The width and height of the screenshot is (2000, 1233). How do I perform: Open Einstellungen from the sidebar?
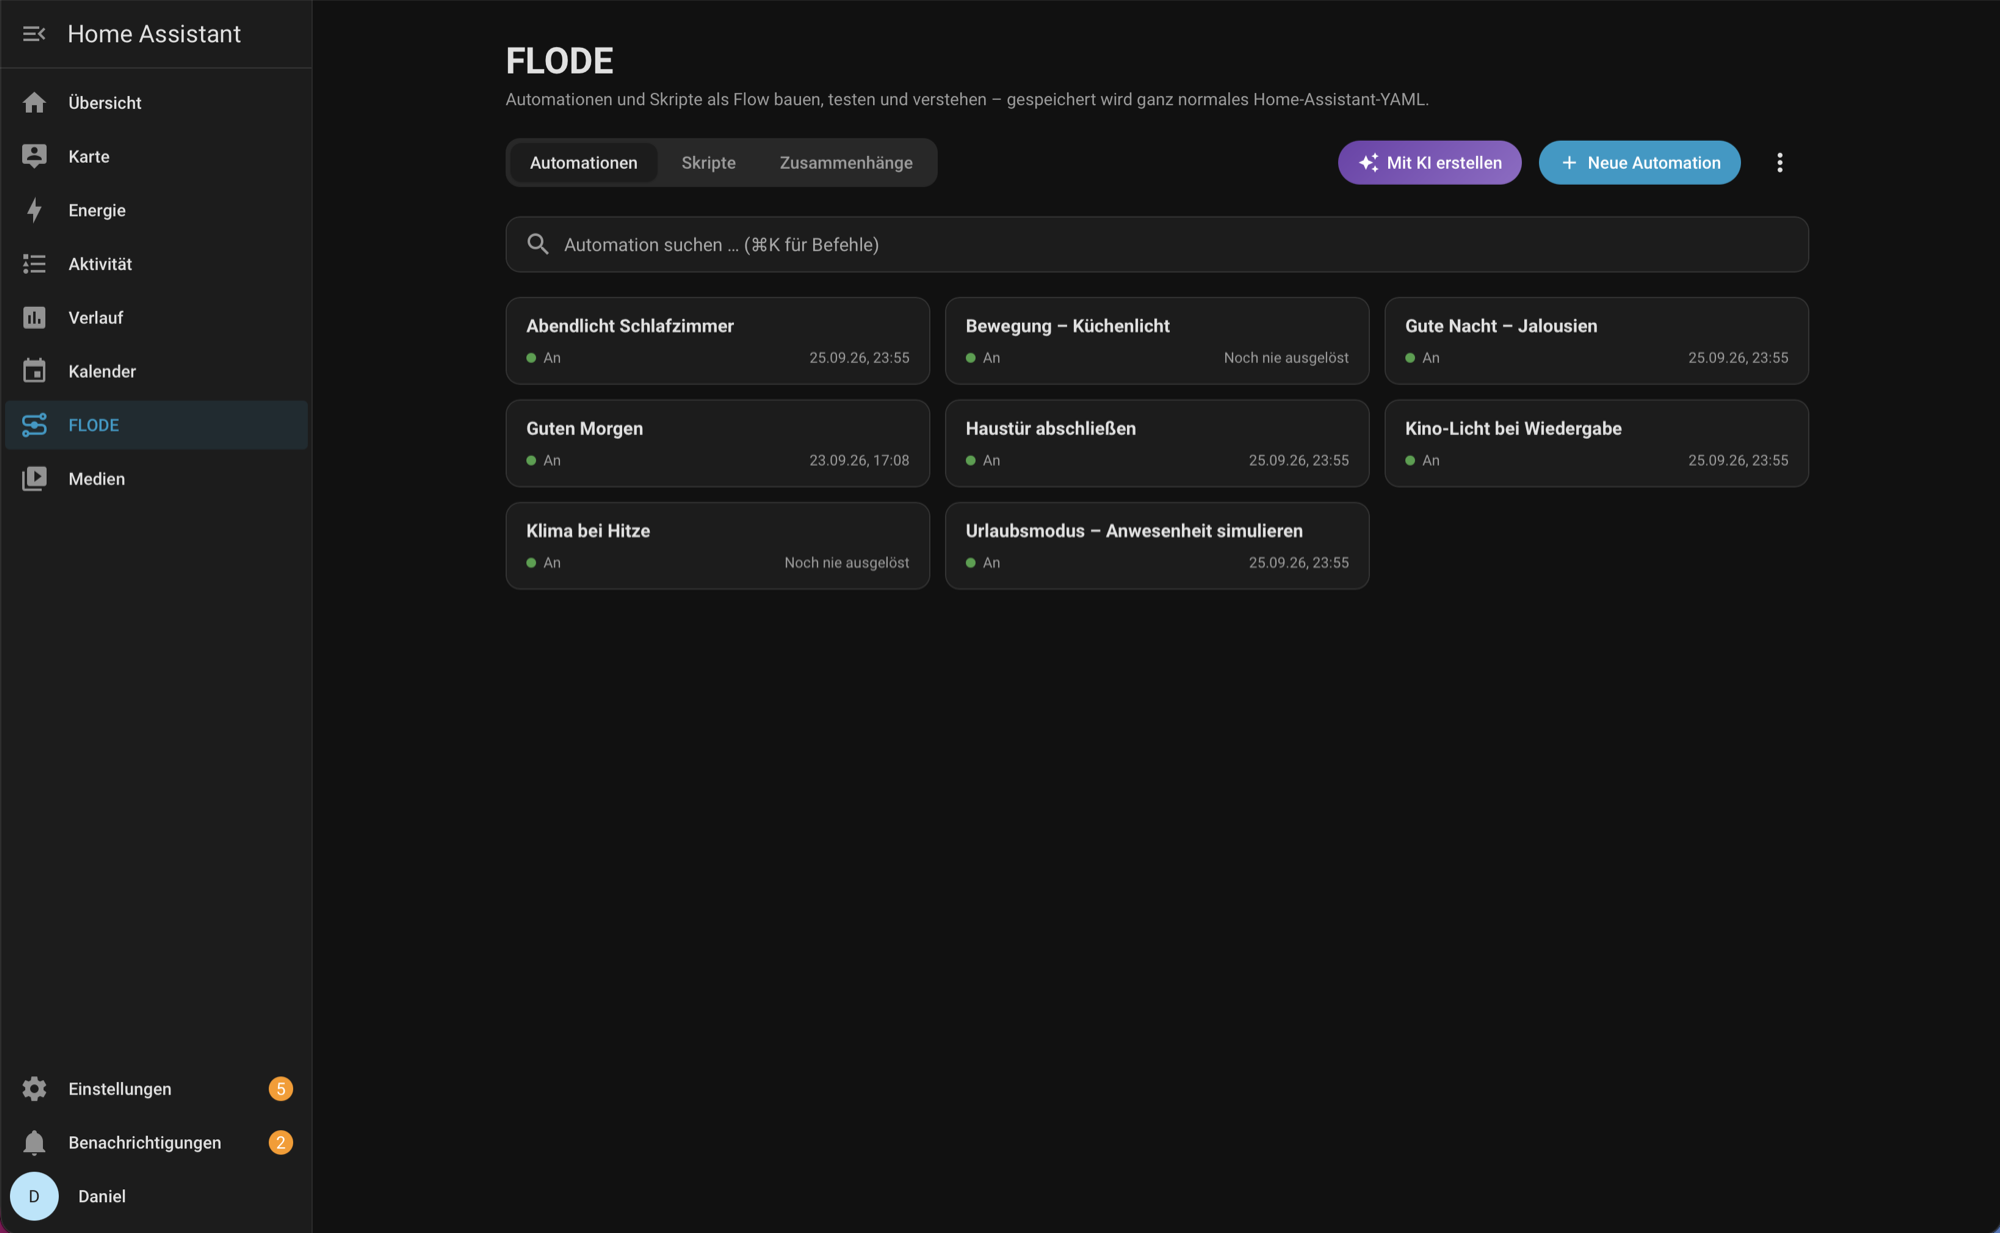(x=156, y=1089)
